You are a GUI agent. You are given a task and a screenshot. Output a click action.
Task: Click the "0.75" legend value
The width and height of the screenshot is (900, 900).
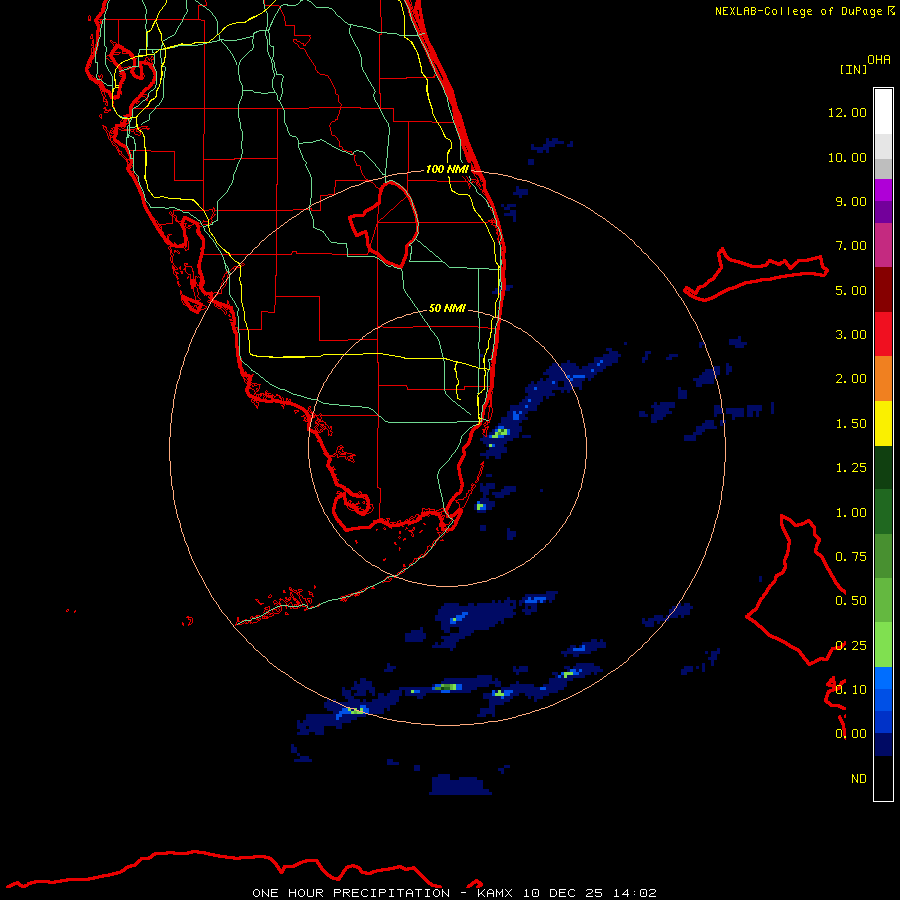tap(851, 557)
